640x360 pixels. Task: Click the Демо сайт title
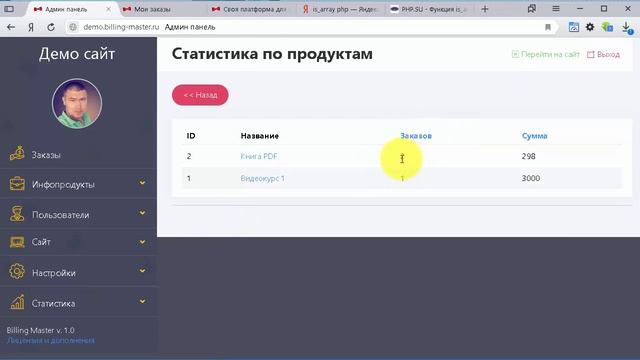(x=77, y=54)
